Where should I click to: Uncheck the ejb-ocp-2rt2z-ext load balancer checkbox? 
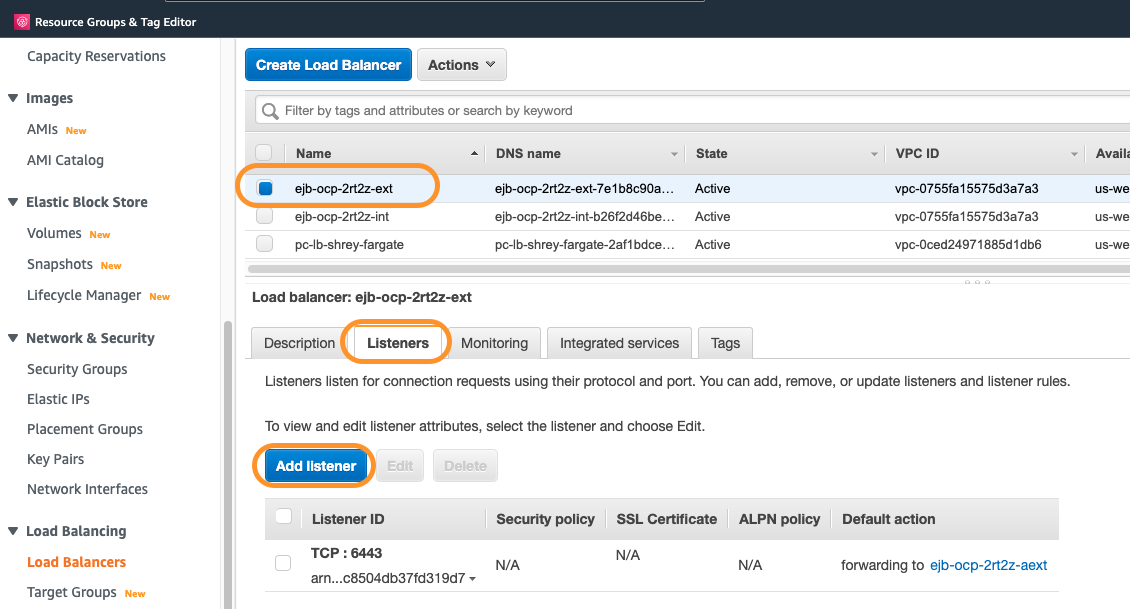(265, 188)
